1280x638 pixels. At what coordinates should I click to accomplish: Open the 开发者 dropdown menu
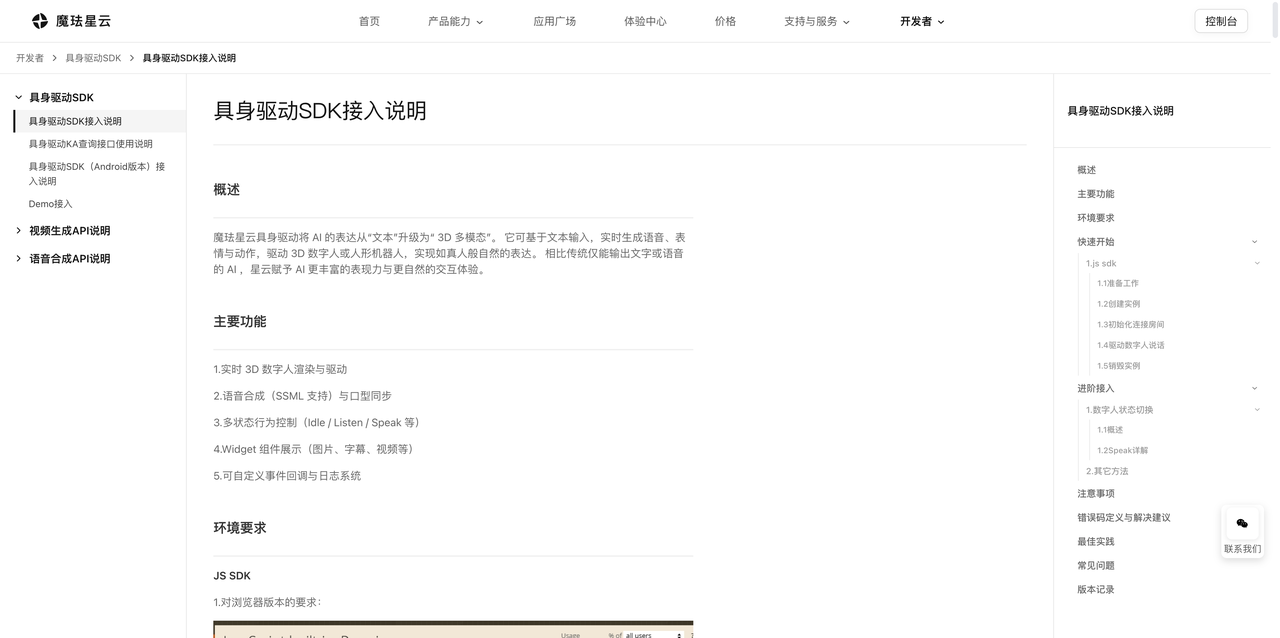(x=922, y=21)
